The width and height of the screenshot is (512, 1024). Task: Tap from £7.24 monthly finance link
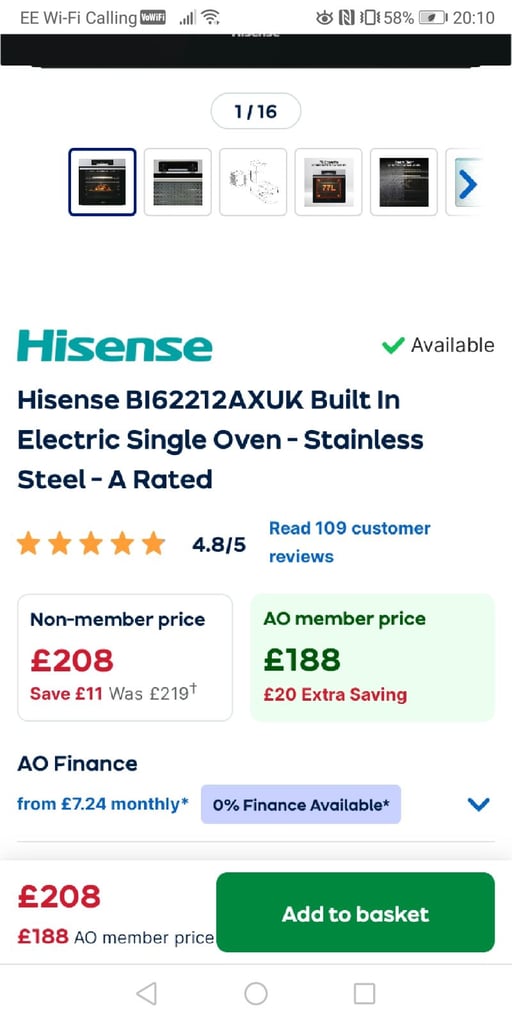pos(103,804)
